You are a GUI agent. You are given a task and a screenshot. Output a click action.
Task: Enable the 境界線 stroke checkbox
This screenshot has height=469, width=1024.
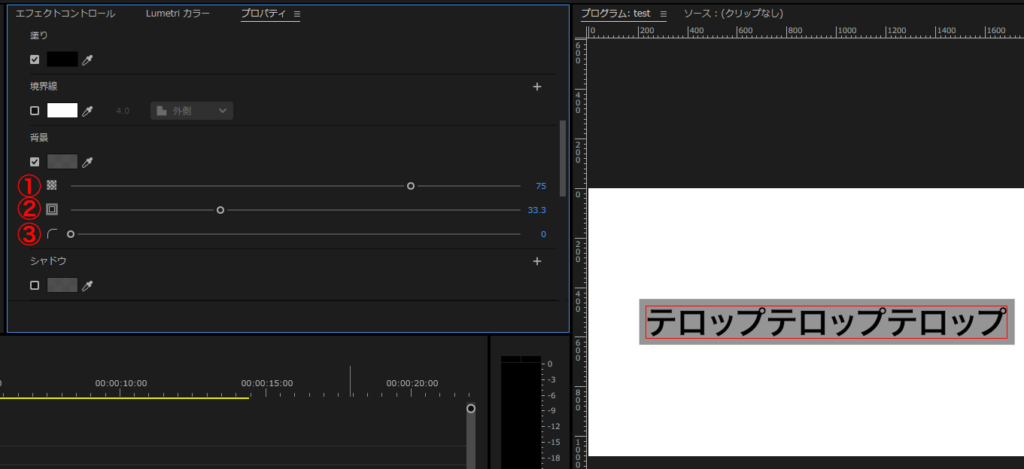(x=35, y=110)
